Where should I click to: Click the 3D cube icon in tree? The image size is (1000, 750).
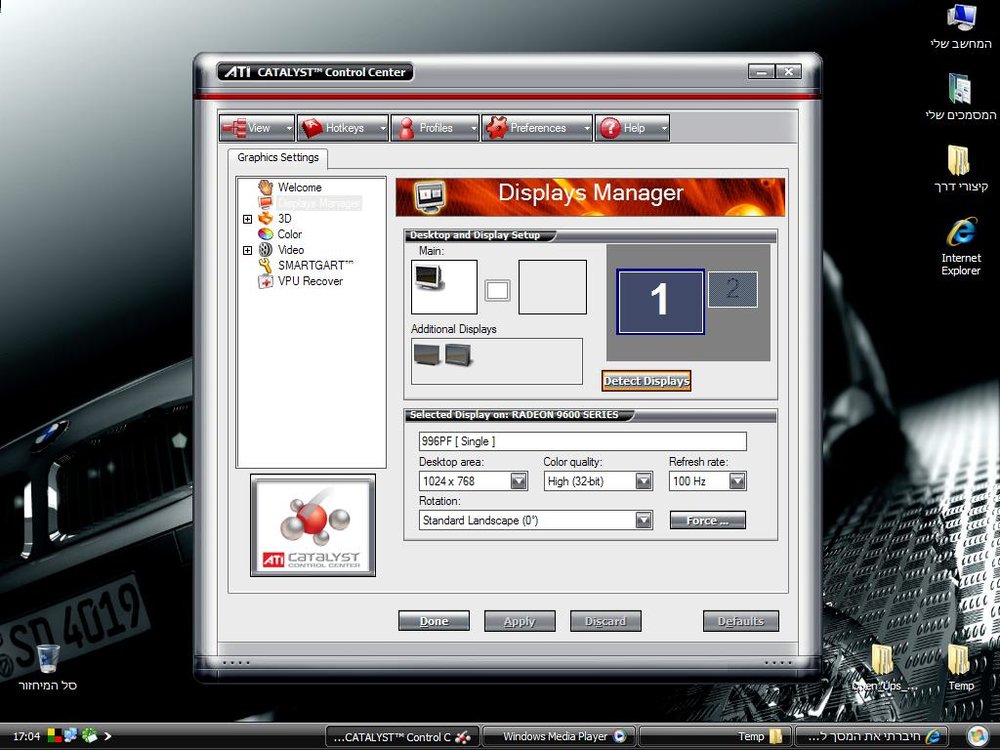[265, 219]
